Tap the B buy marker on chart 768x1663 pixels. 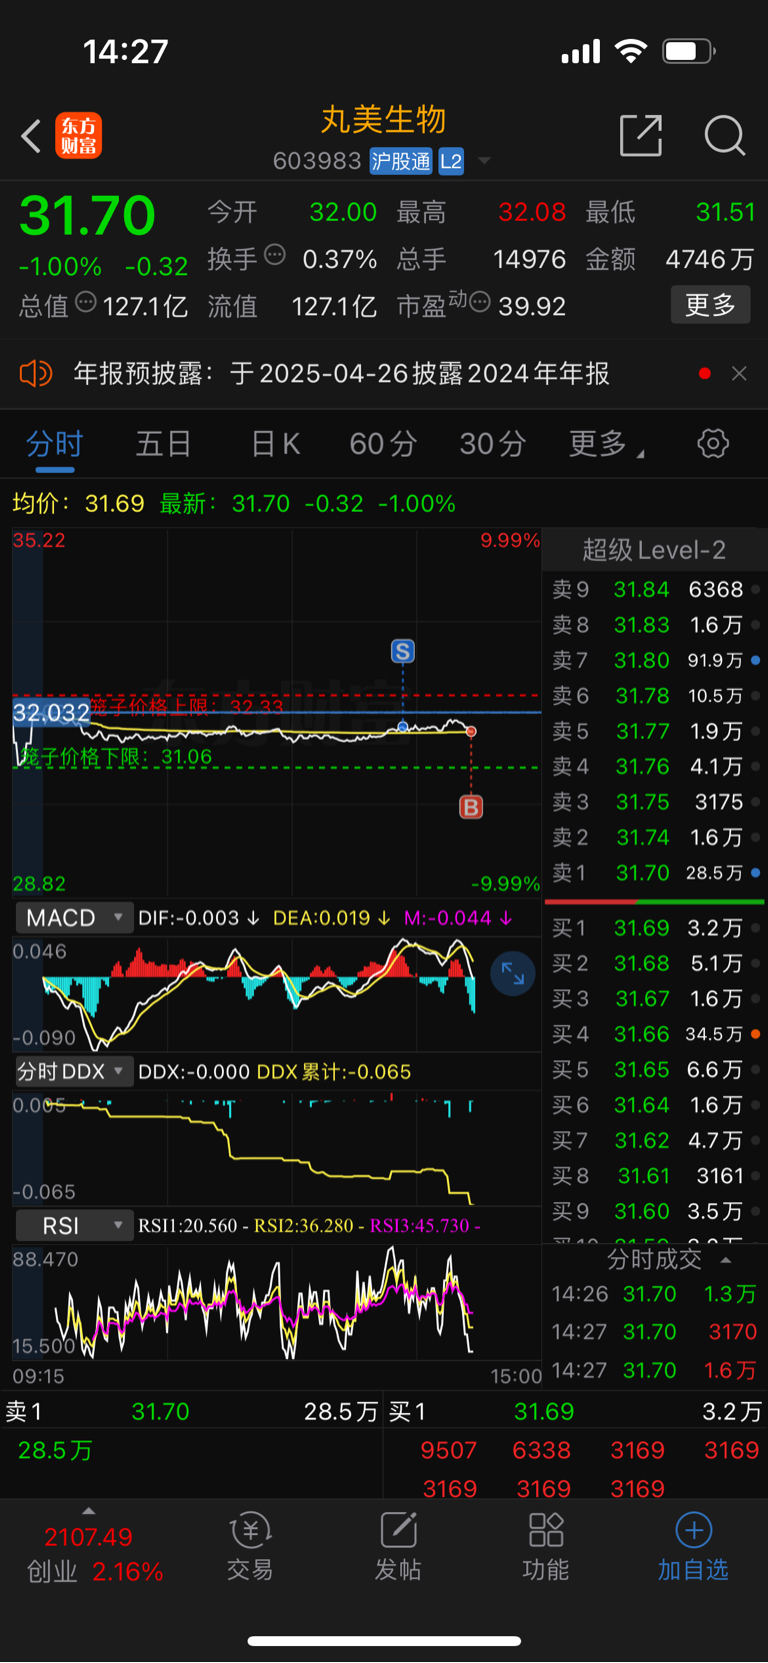471,807
